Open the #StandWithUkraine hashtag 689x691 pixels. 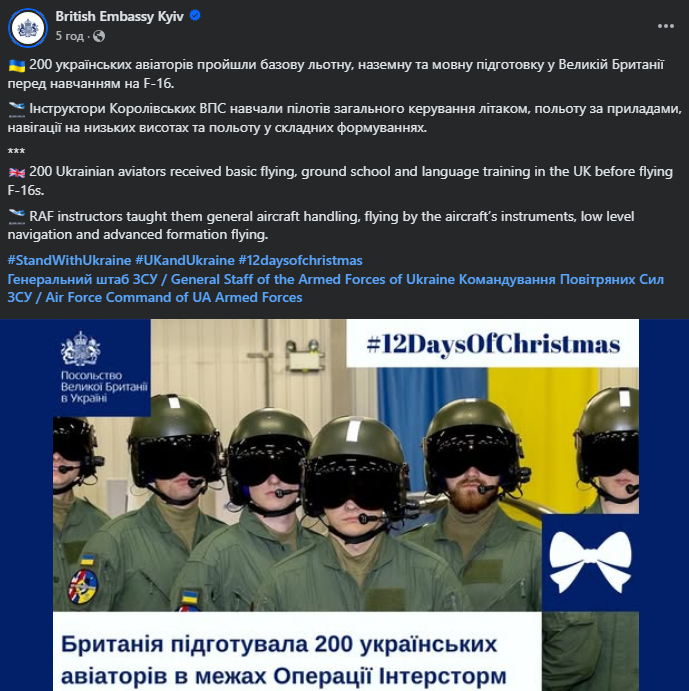coord(69,260)
